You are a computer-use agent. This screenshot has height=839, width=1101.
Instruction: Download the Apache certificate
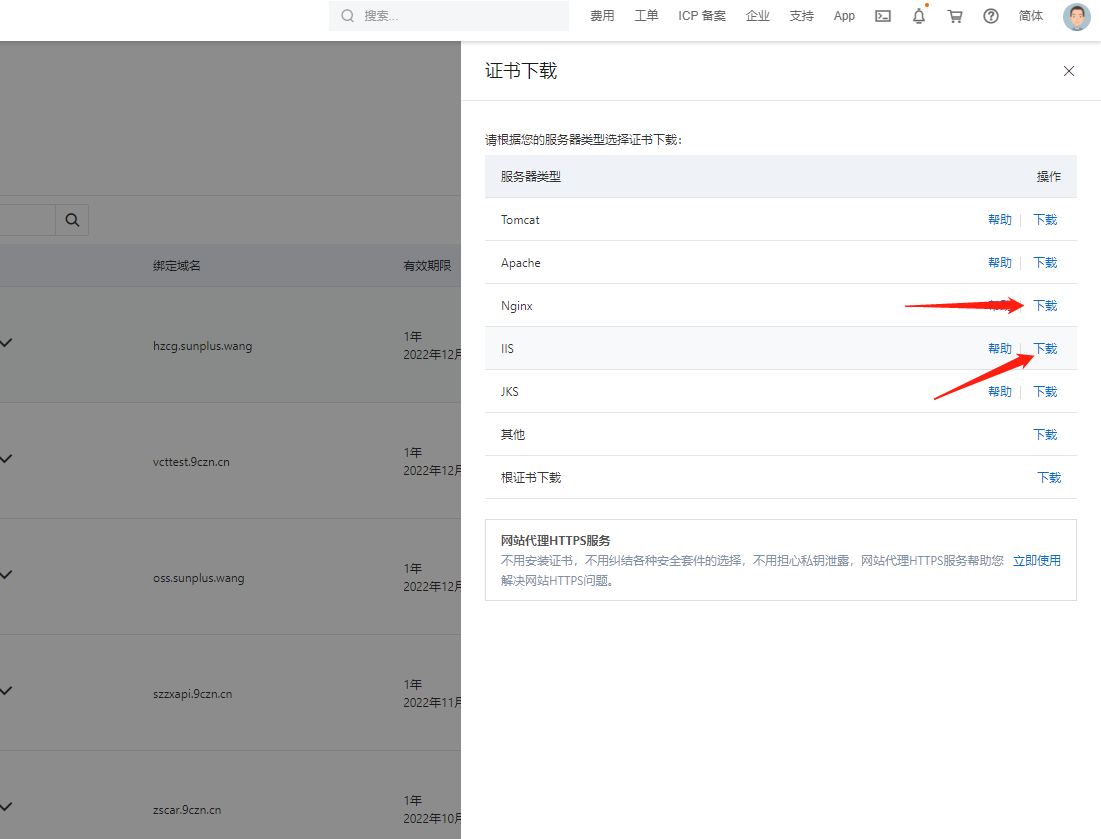tap(1045, 263)
